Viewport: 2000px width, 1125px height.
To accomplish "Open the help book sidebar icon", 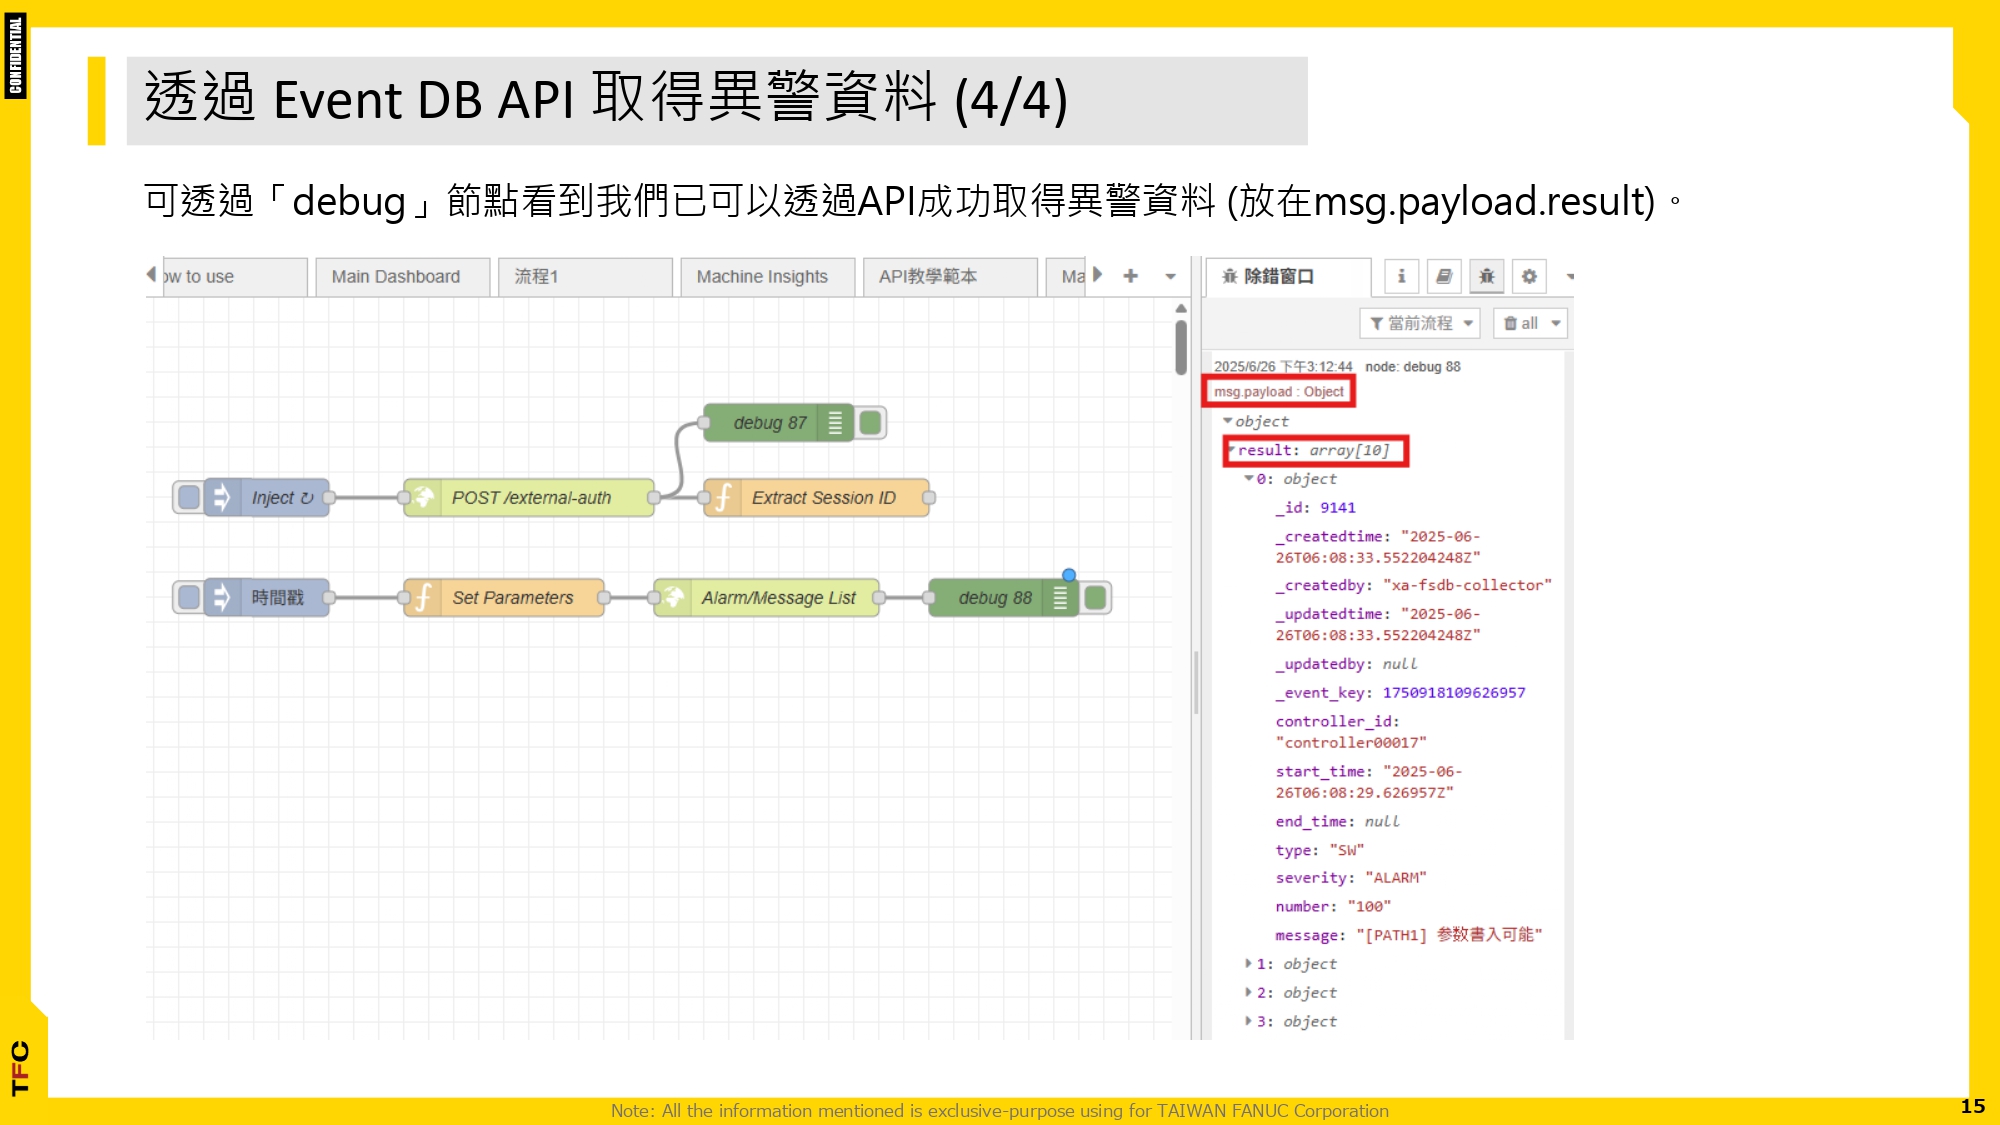I will (1444, 276).
